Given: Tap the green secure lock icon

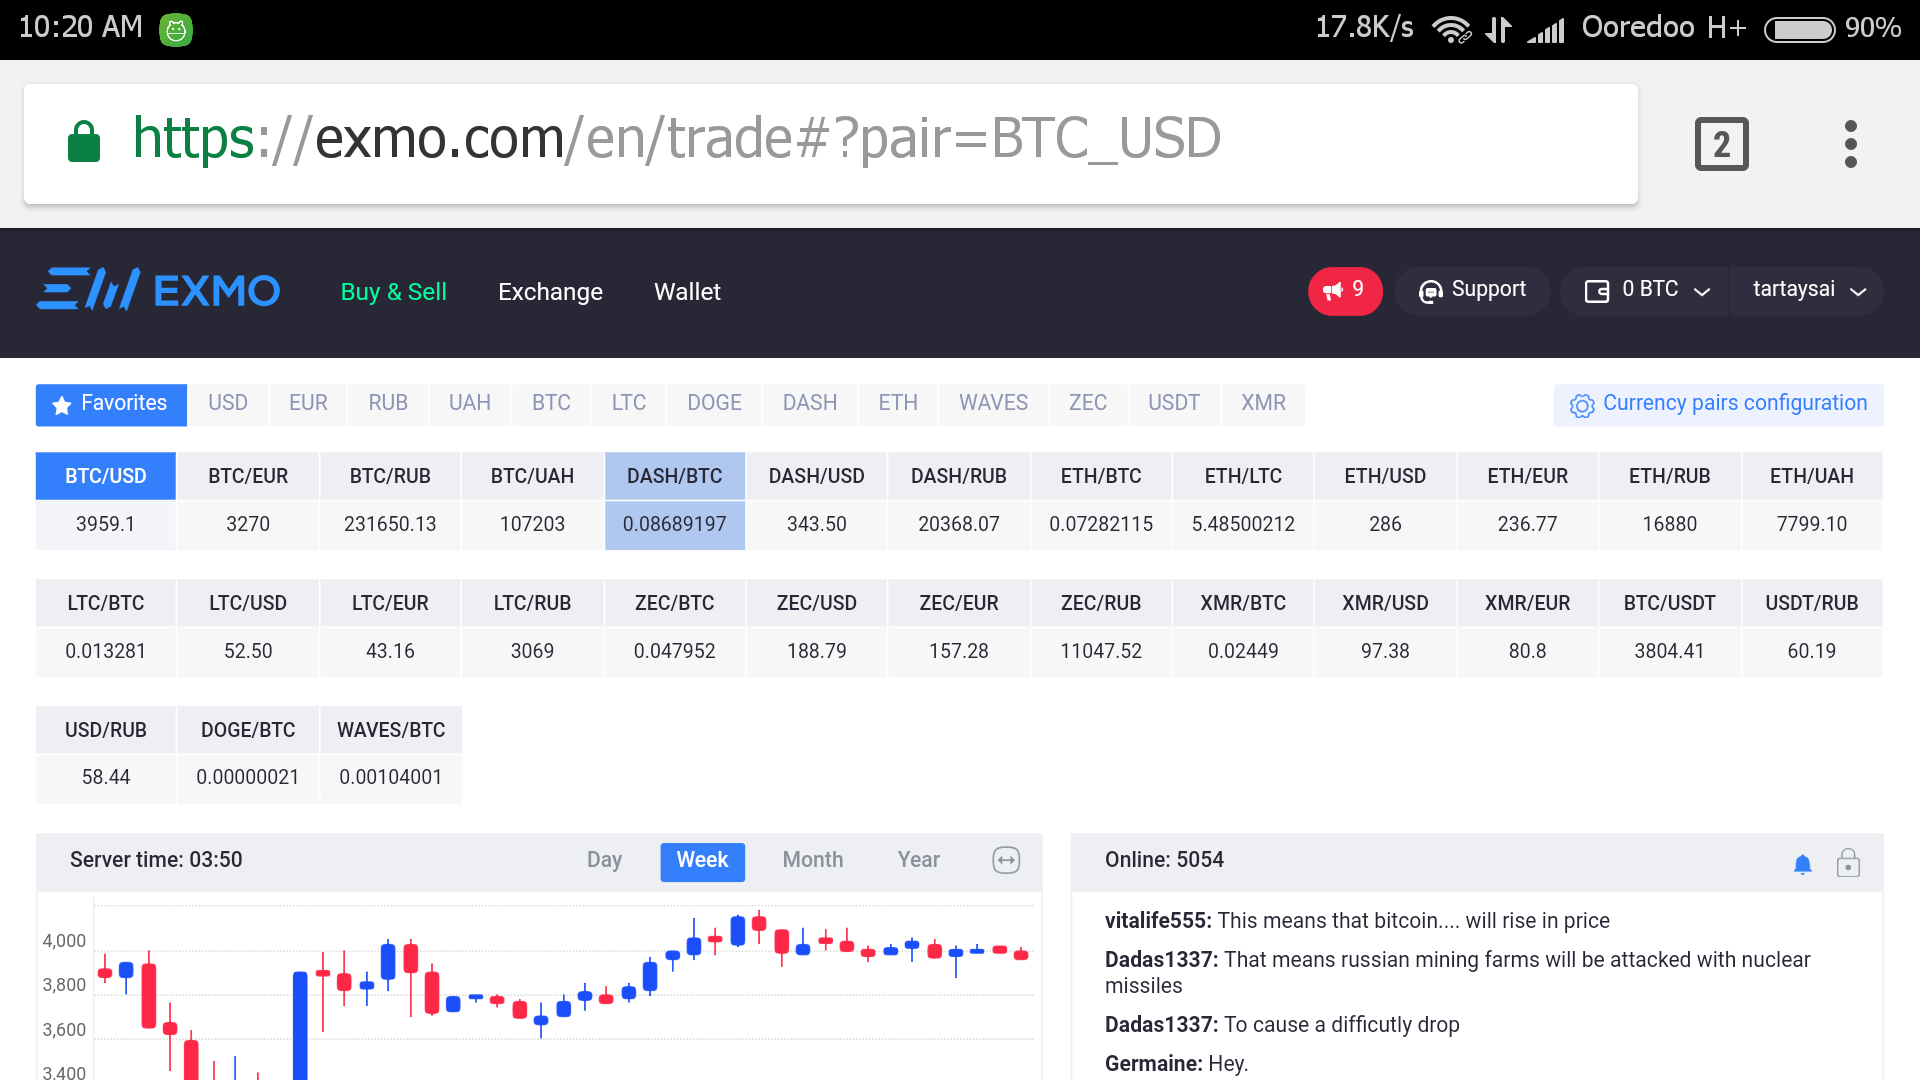Looking at the screenshot, I should point(84,141).
